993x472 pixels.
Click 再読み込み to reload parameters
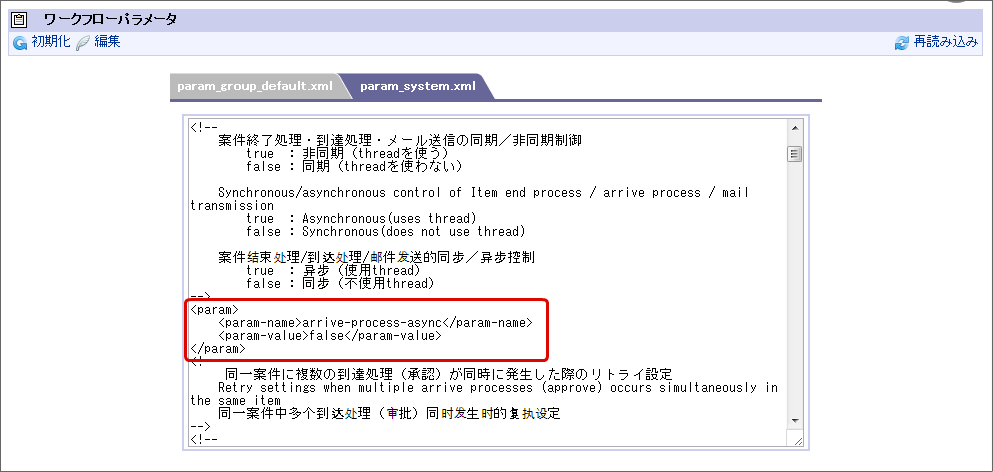tap(946, 43)
